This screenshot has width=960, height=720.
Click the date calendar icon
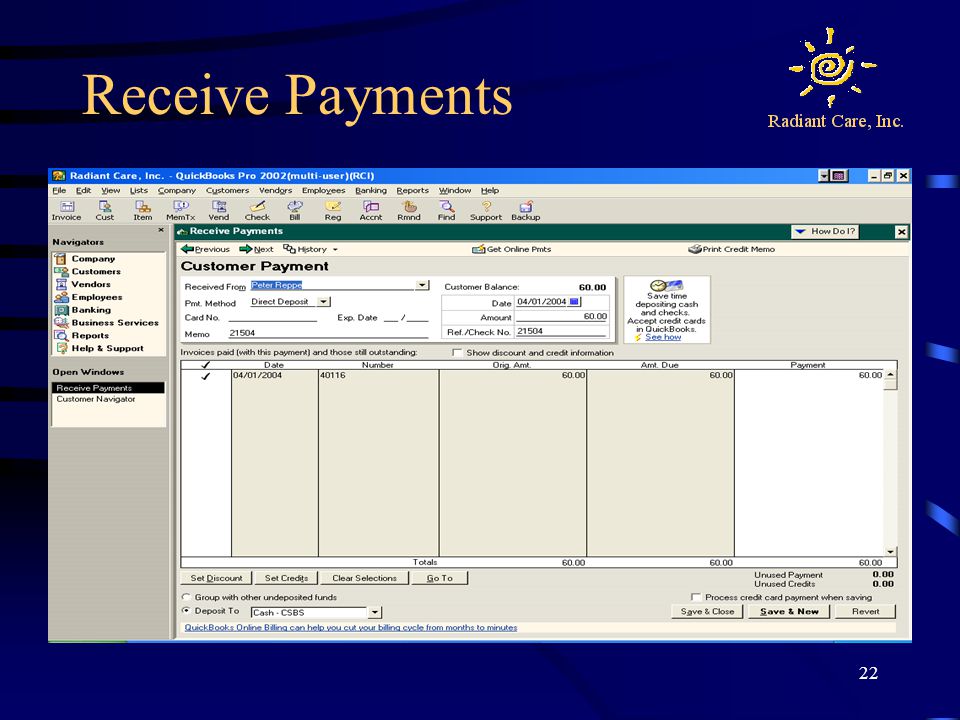pos(574,301)
